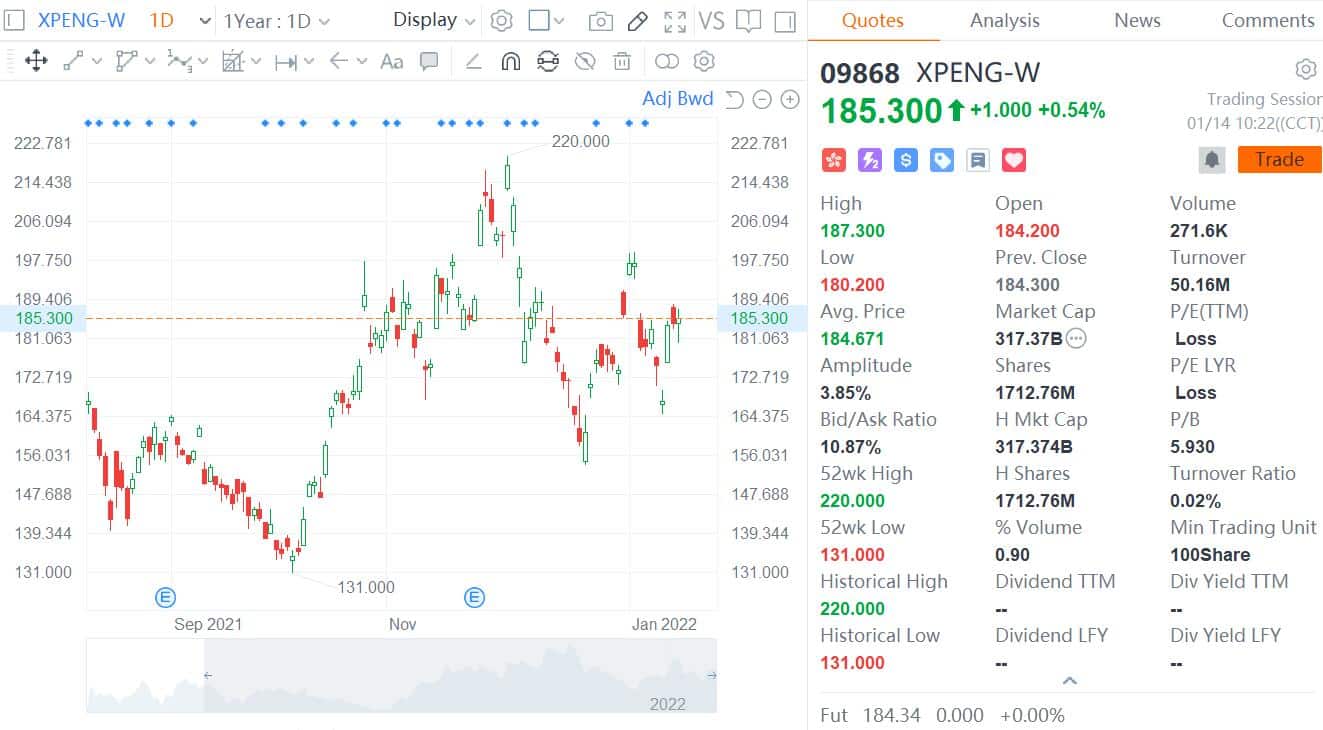
Task: Switch to the Analysis tab
Action: click(x=1004, y=19)
